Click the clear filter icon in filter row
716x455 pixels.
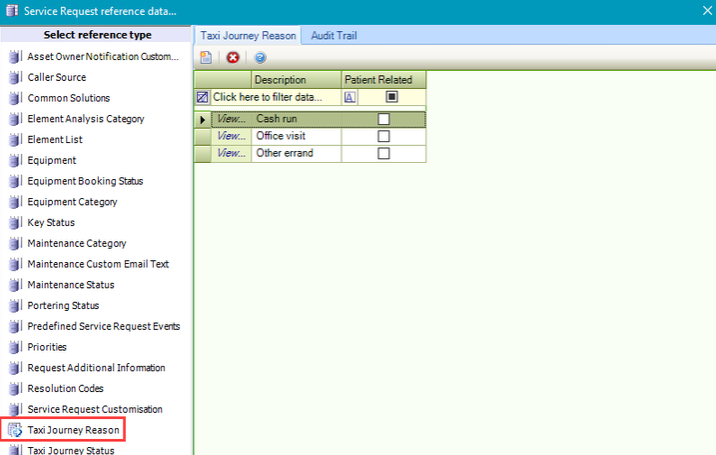[202, 98]
